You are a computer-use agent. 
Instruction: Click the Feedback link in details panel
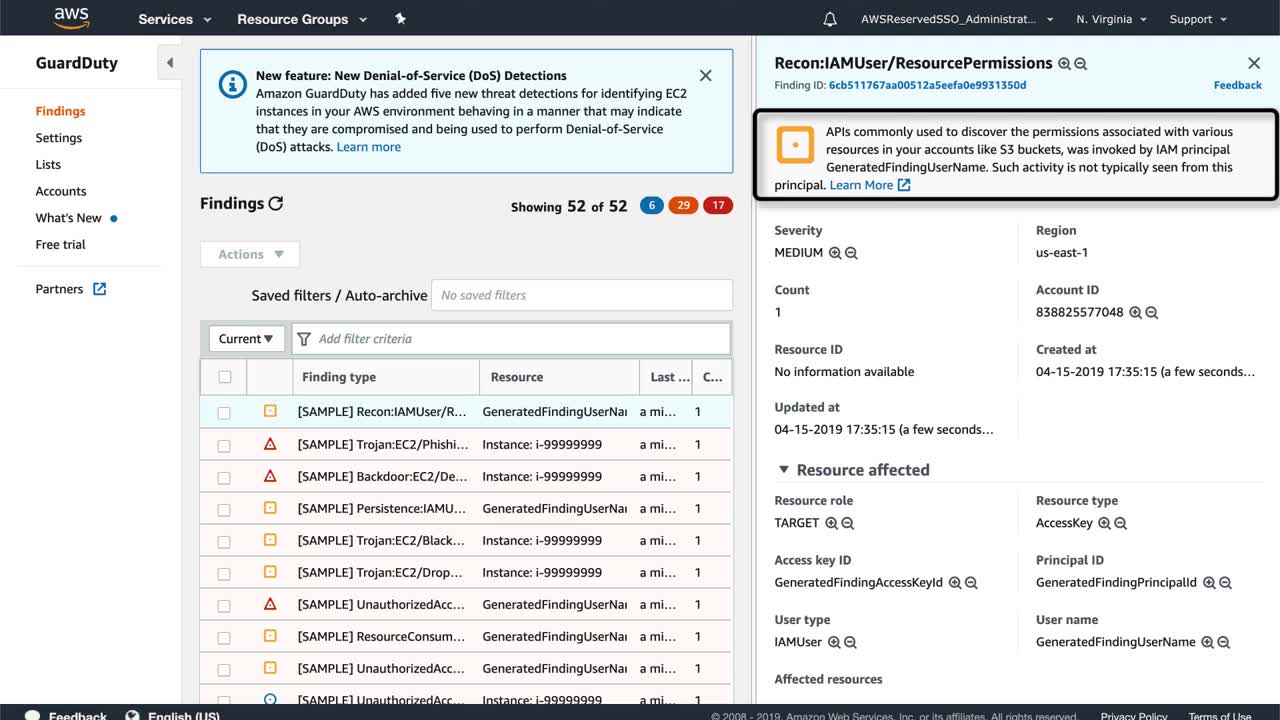pyautogui.click(x=1237, y=85)
